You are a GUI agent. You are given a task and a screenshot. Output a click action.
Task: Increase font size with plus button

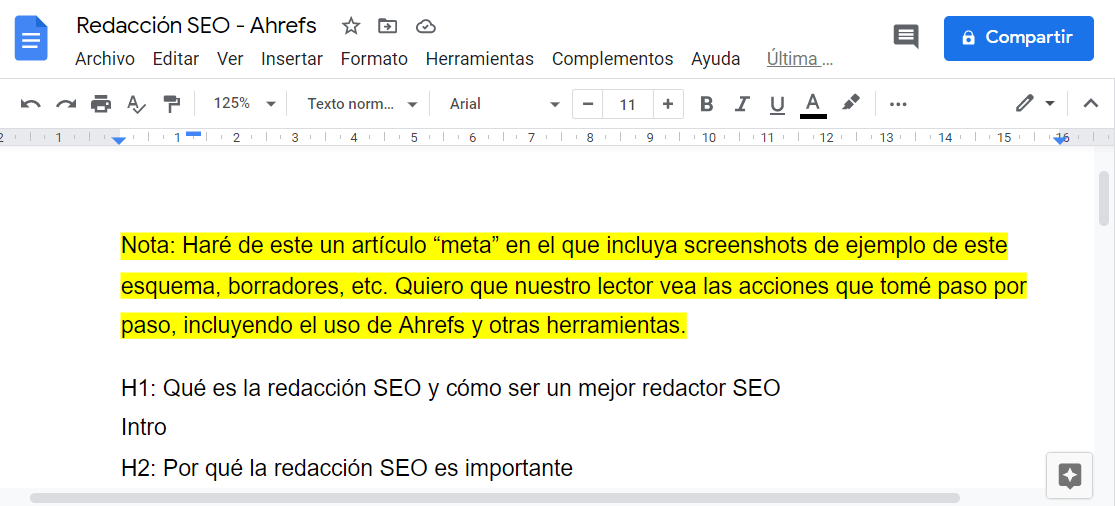(668, 104)
